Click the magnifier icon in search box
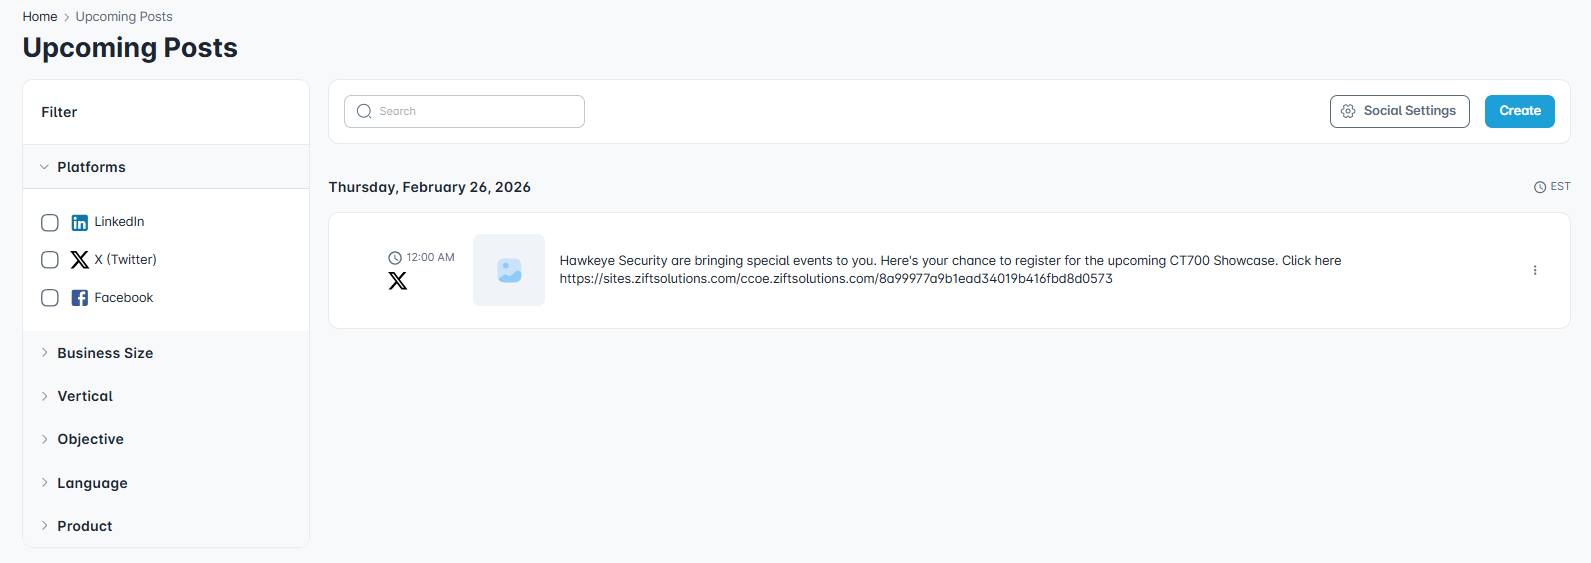 tap(364, 111)
